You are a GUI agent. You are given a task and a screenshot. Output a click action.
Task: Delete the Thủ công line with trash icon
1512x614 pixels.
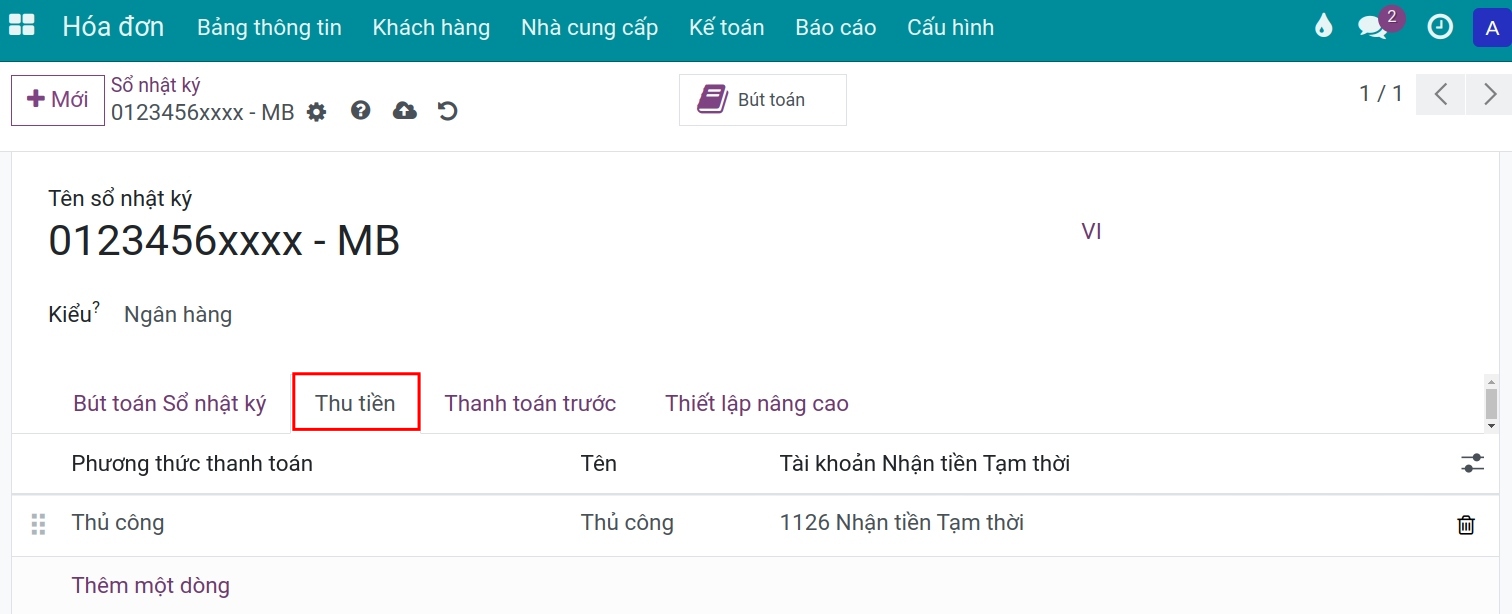click(1466, 523)
